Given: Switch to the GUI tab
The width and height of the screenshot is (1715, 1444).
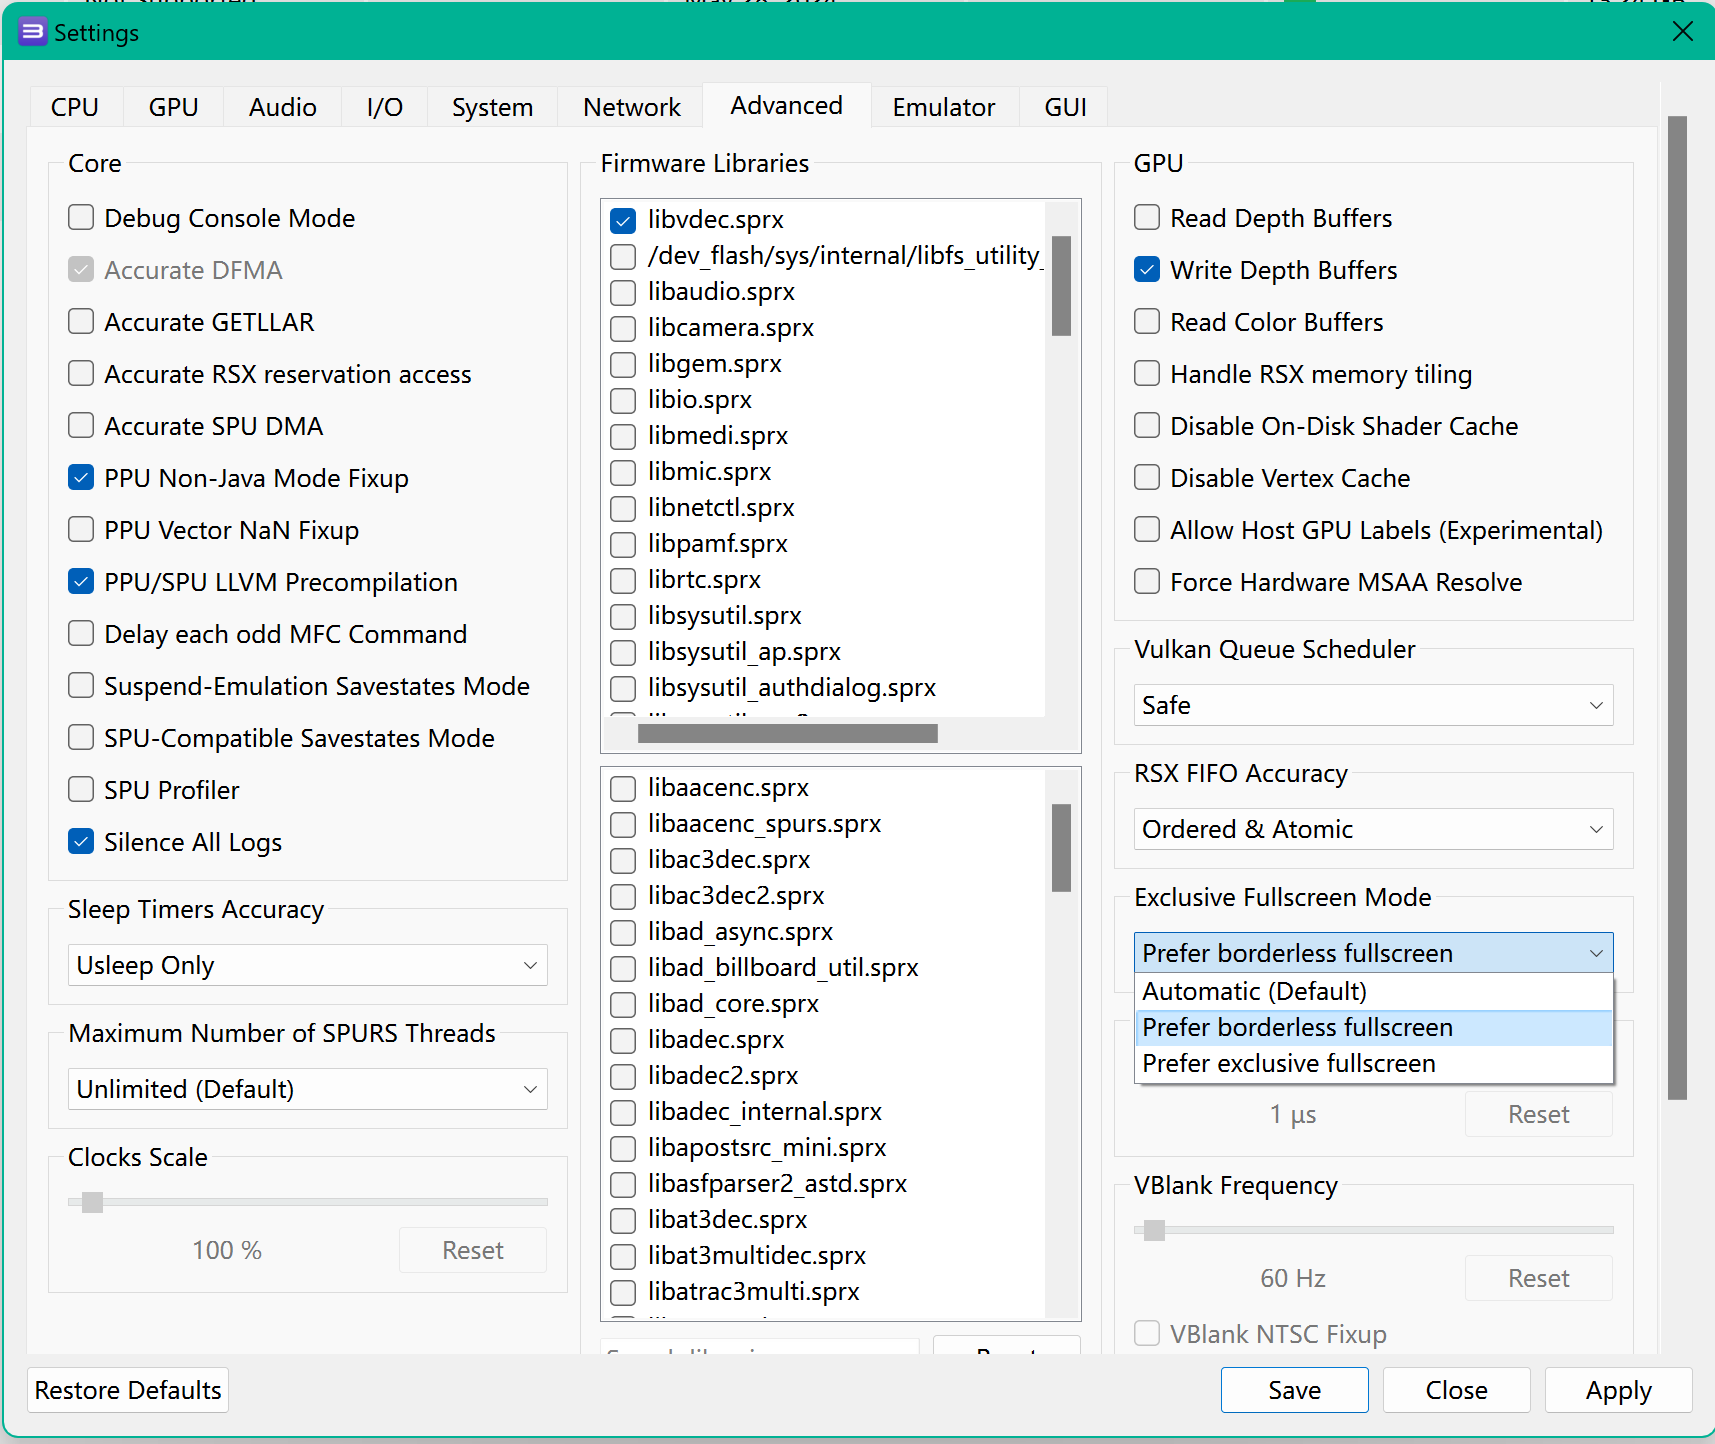Looking at the screenshot, I should click(1065, 107).
